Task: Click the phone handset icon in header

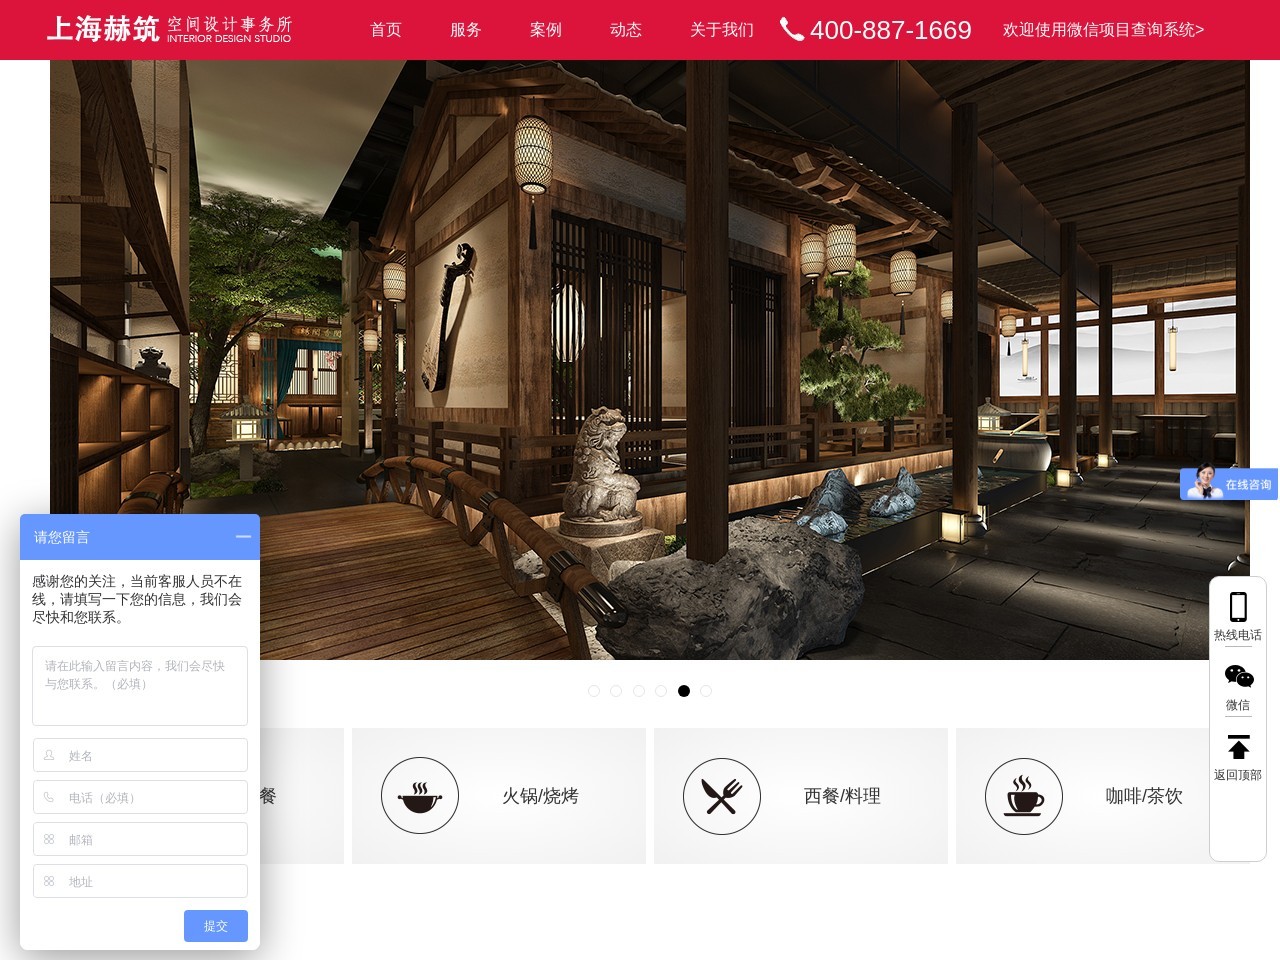Action: point(791,30)
